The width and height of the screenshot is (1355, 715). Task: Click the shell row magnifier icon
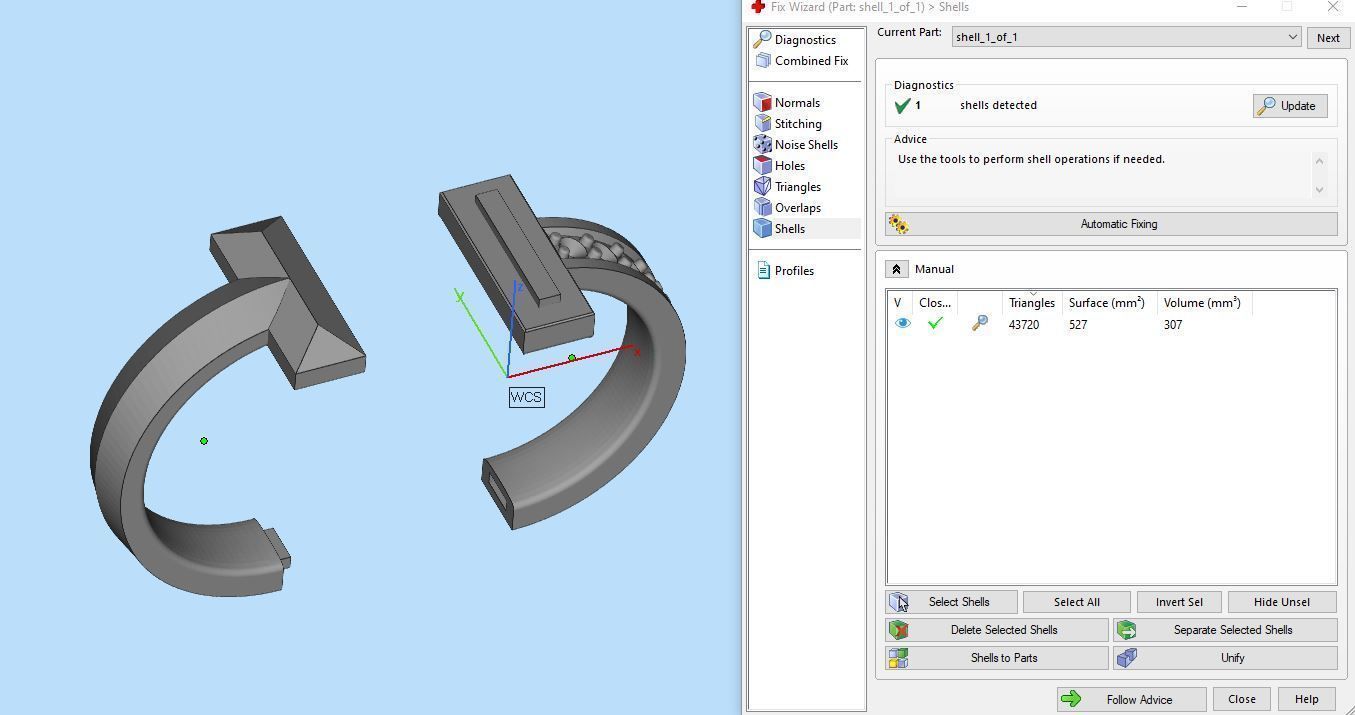tap(980, 323)
